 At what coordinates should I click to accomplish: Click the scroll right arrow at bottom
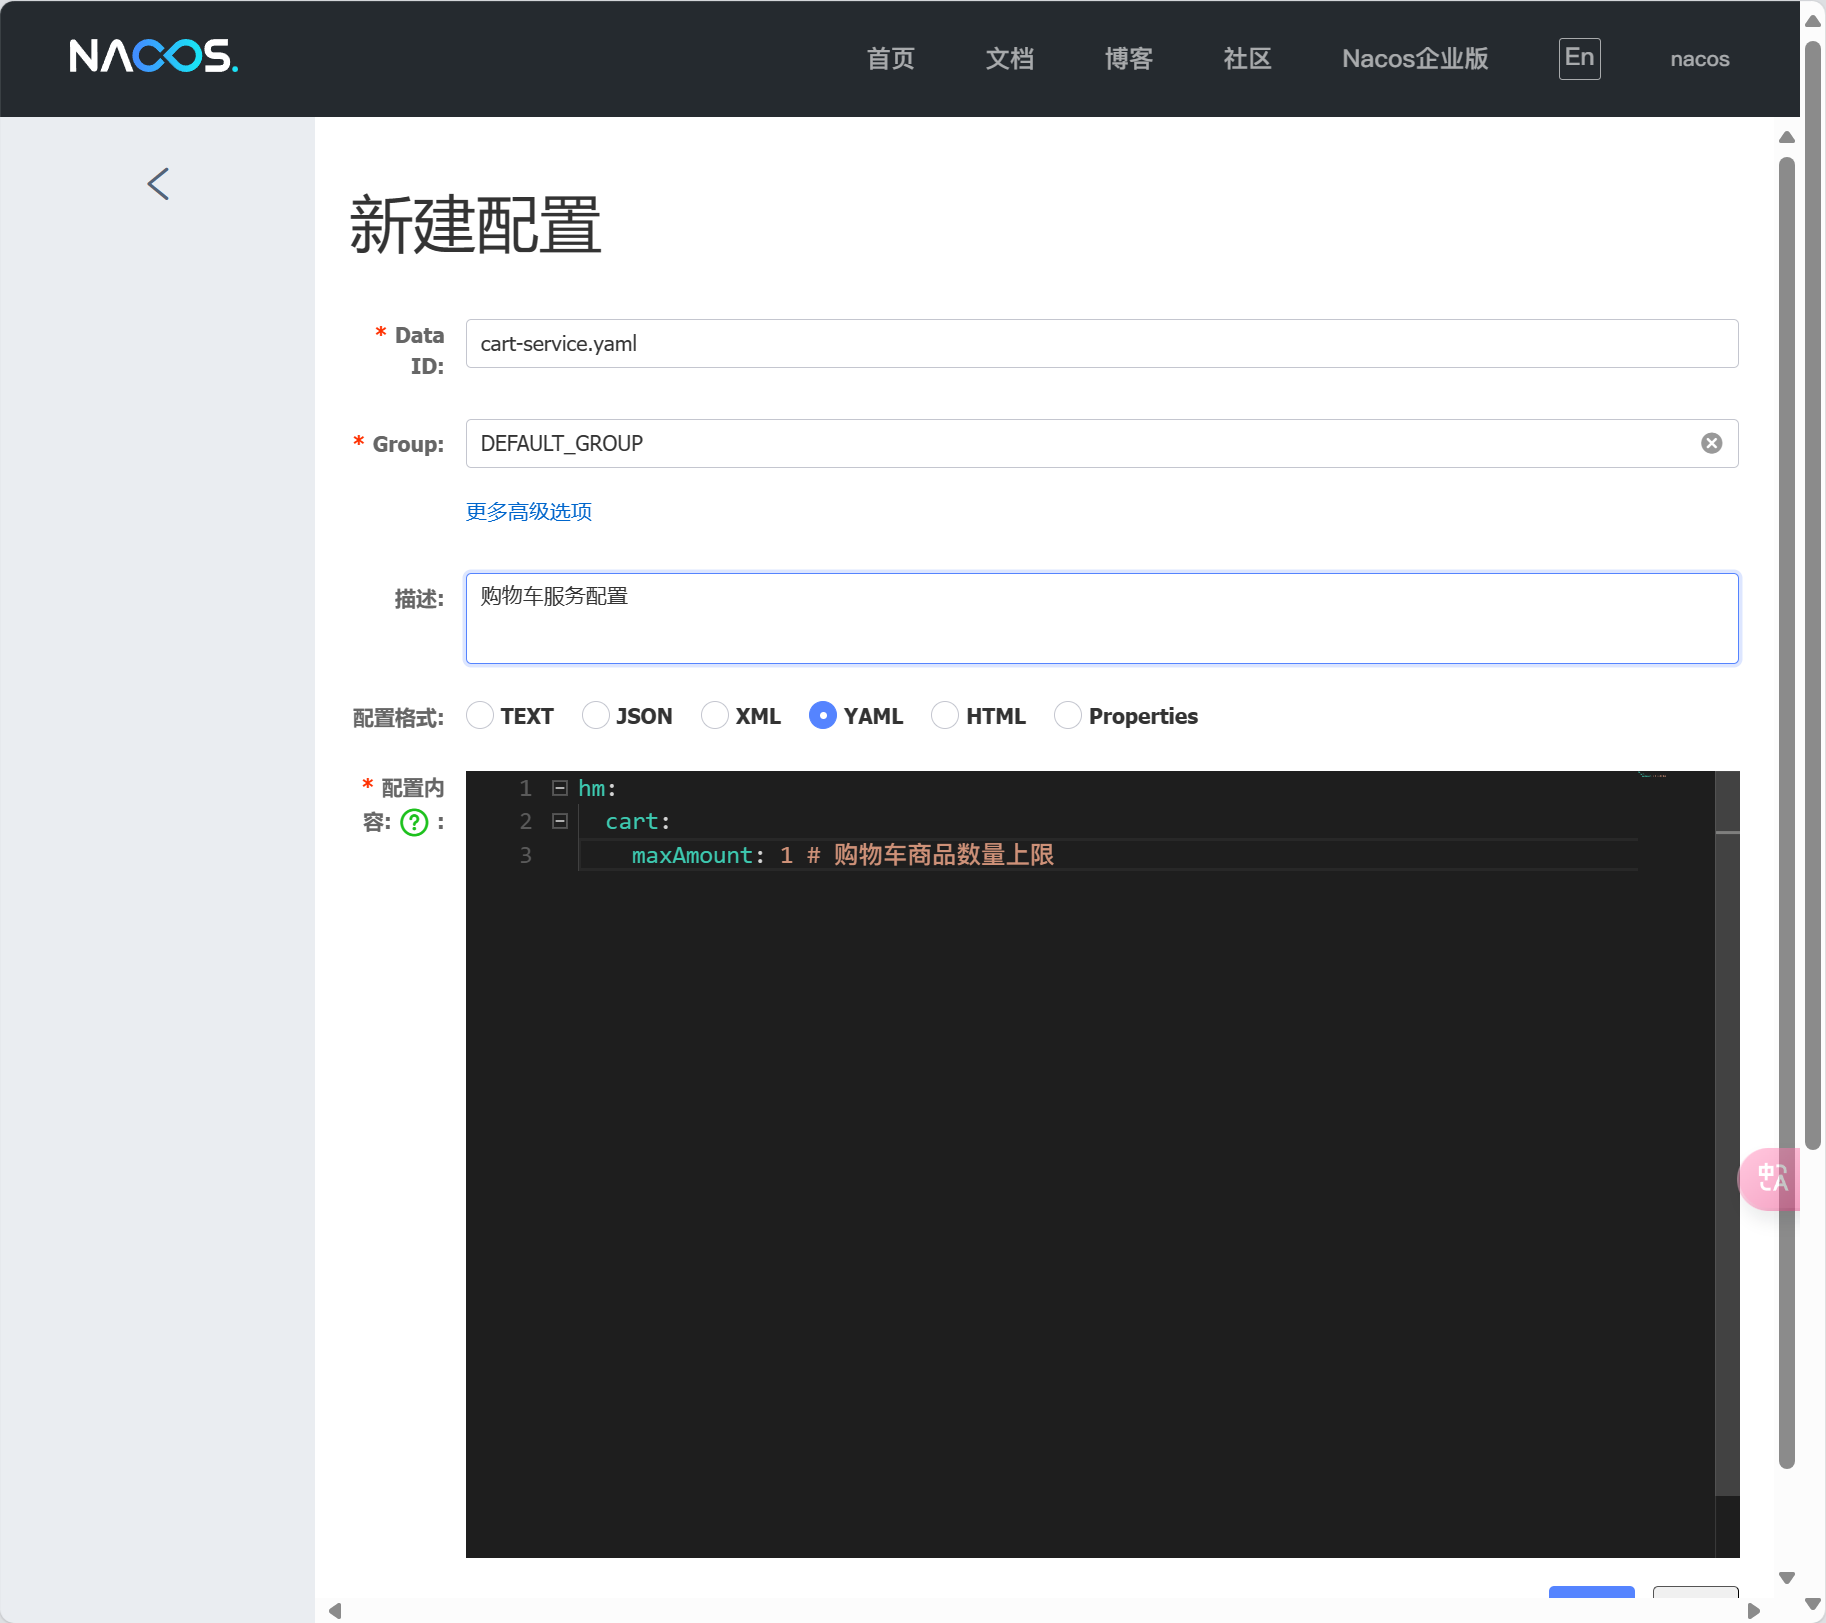pos(1753,1611)
